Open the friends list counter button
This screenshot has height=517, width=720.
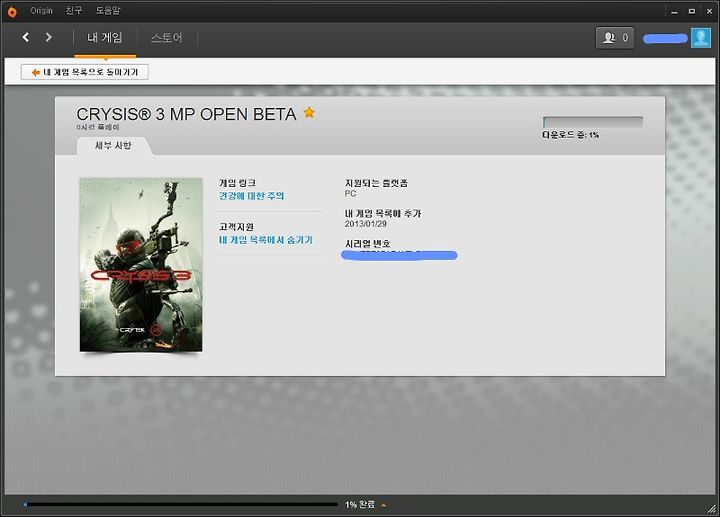click(615, 38)
